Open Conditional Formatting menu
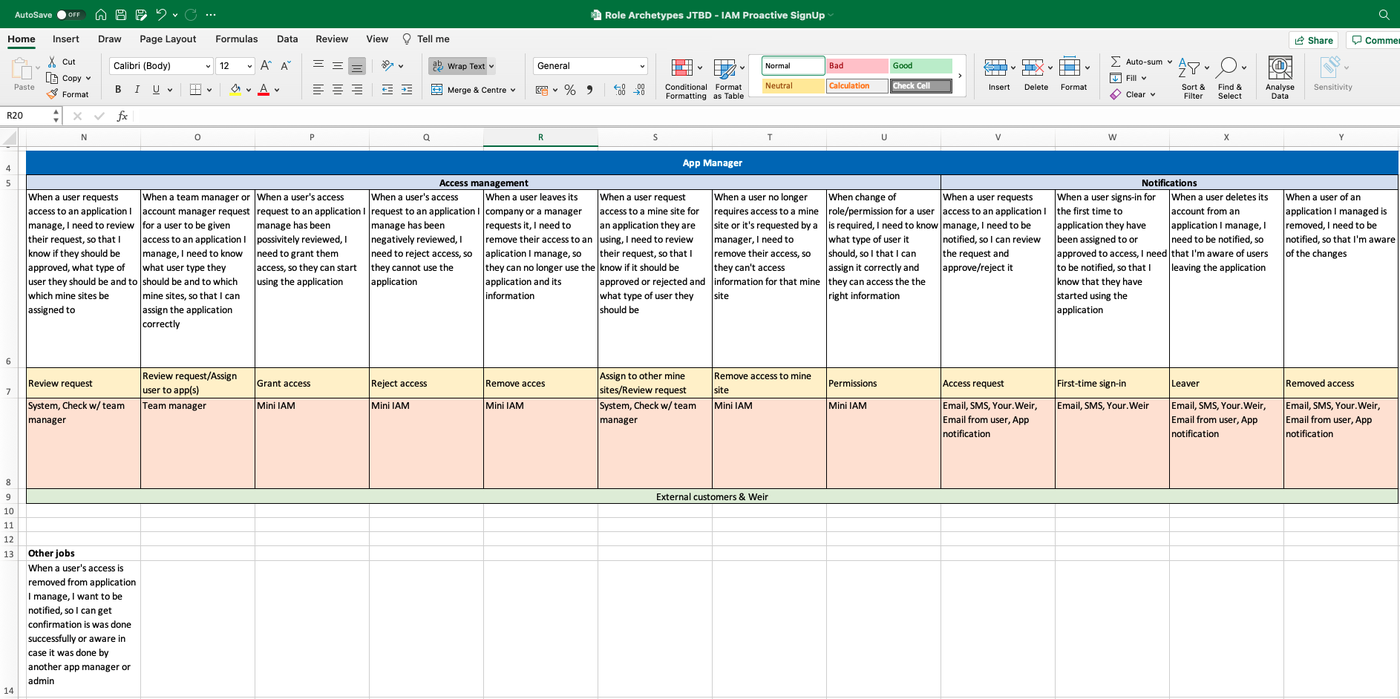Image resolution: width=1400 pixels, height=699 pixels. 686,78
